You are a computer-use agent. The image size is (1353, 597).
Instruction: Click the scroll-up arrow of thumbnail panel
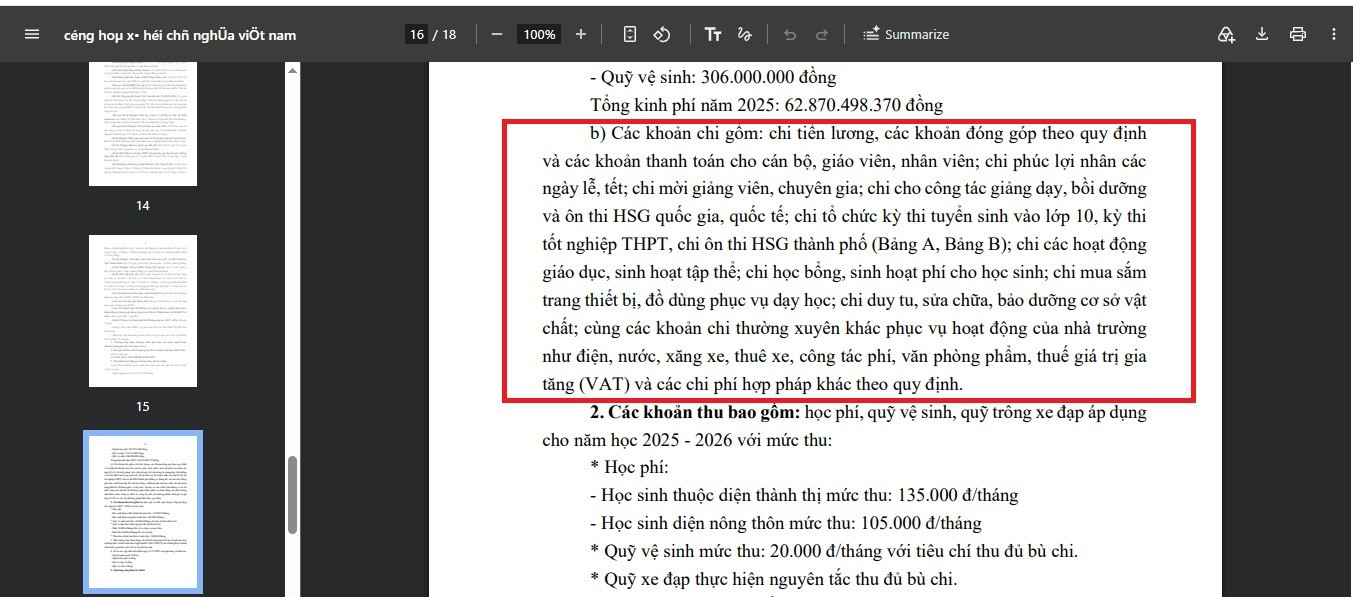pyautogui.click(x=292, y=70)
